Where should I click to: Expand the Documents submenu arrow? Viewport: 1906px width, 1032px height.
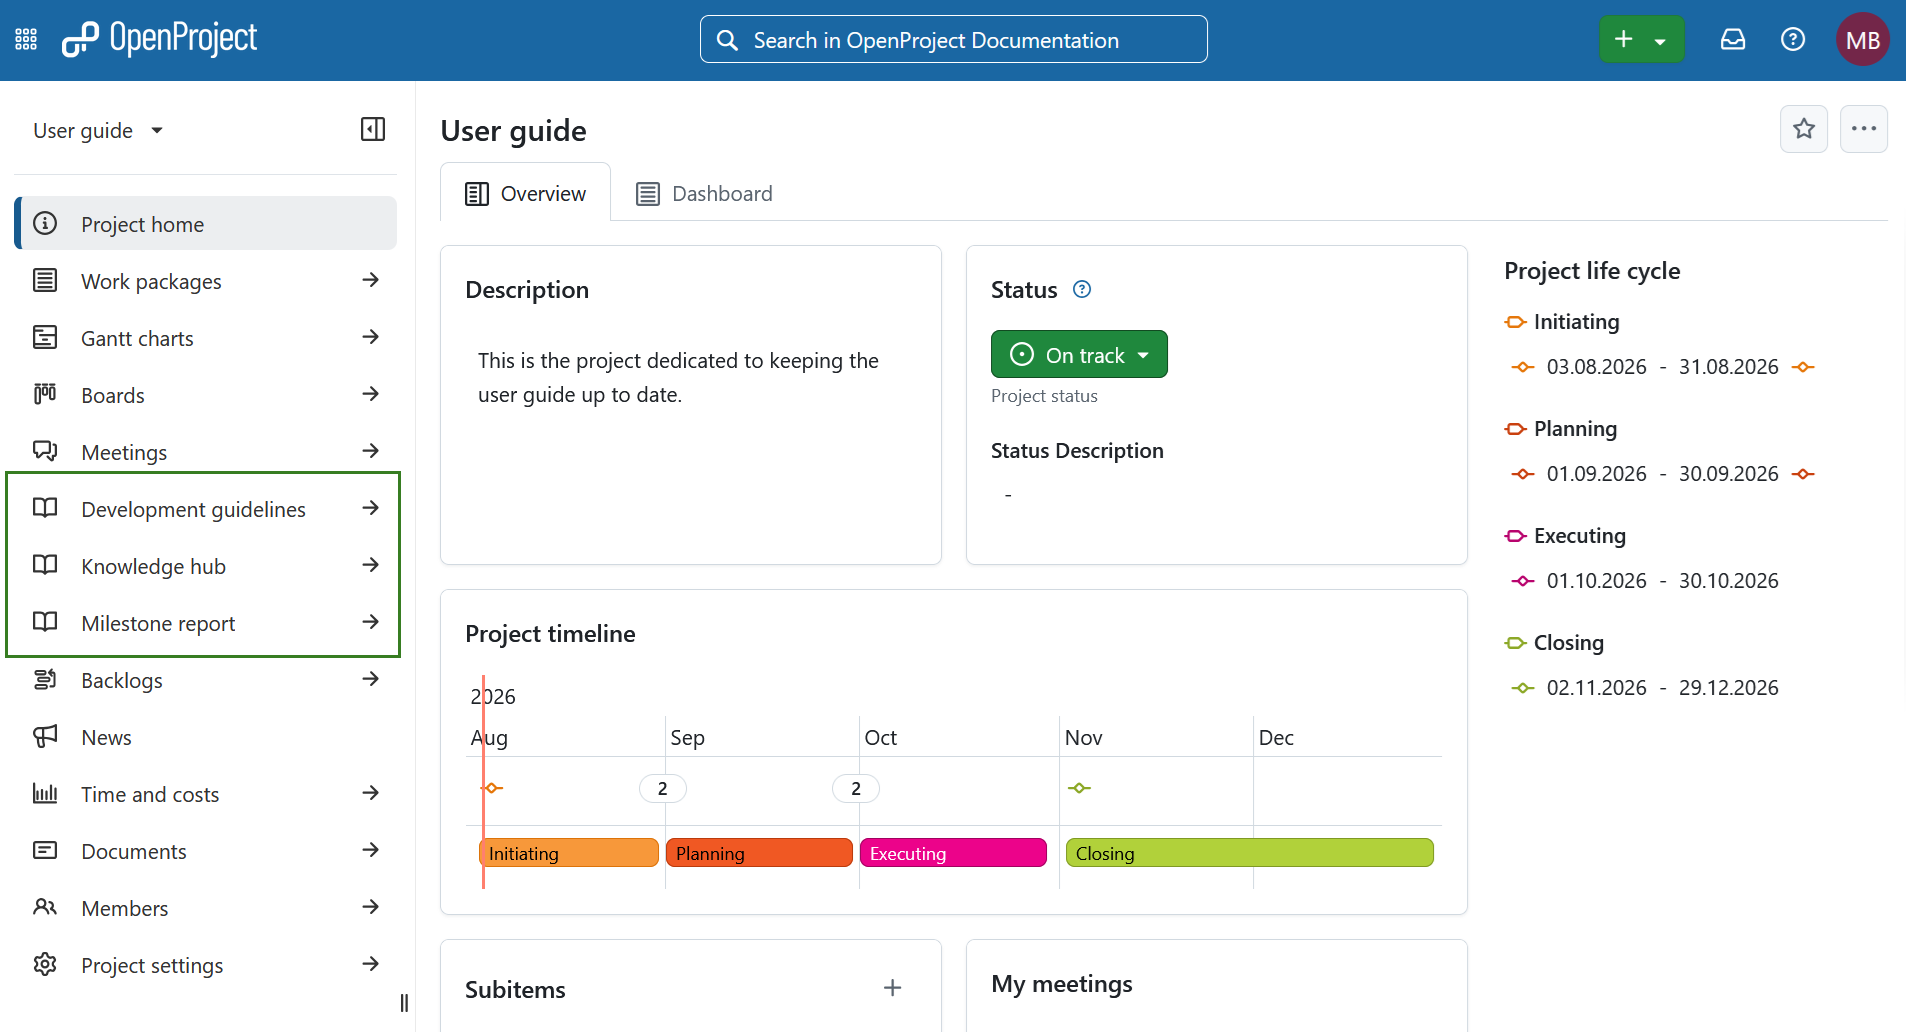pyautogui.click(x=371, y=850)
